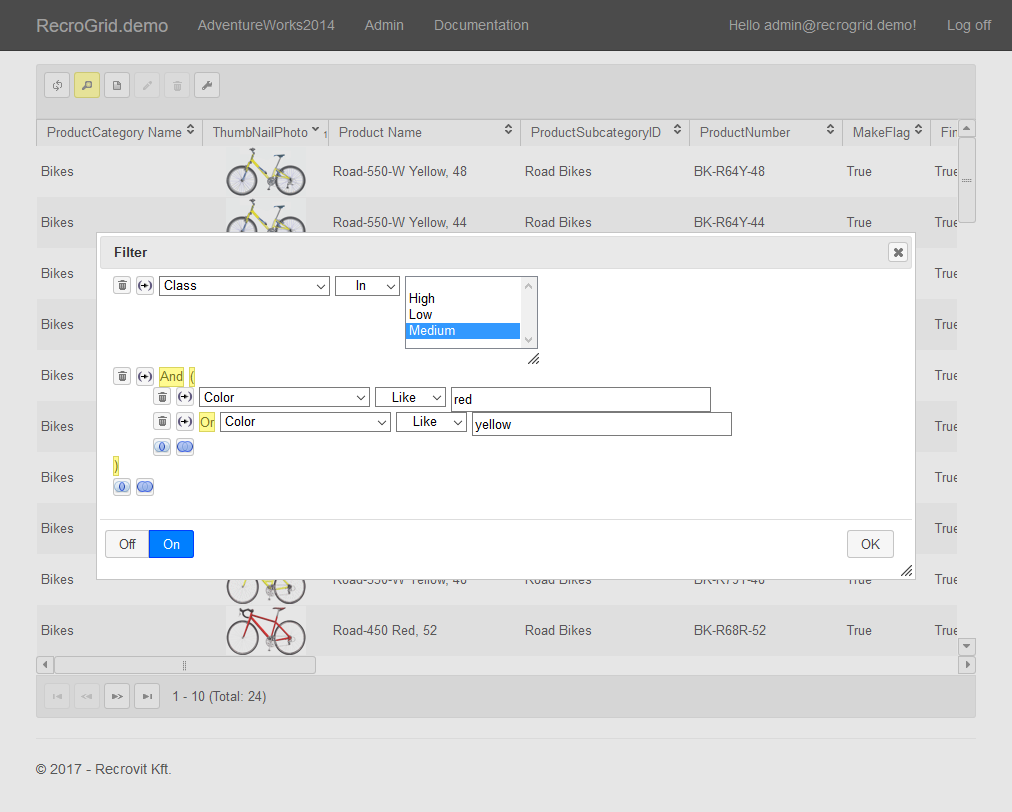Toggle the yellow And logical operator
The width and height of the screenshot is (1012, 812).
[171, 376]
